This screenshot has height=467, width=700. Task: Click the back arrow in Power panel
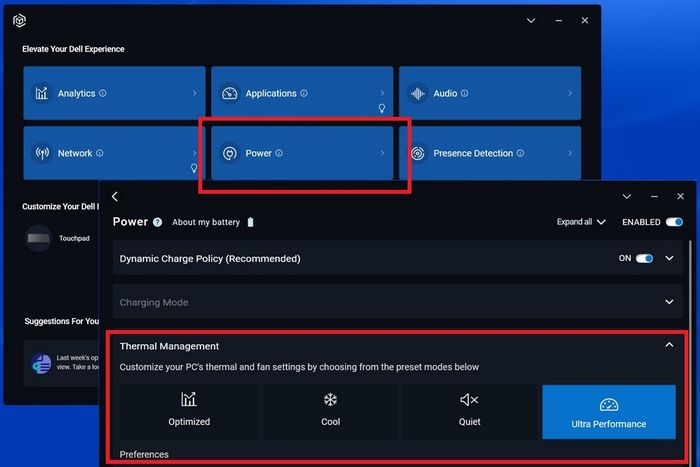(x=115, y=197)
